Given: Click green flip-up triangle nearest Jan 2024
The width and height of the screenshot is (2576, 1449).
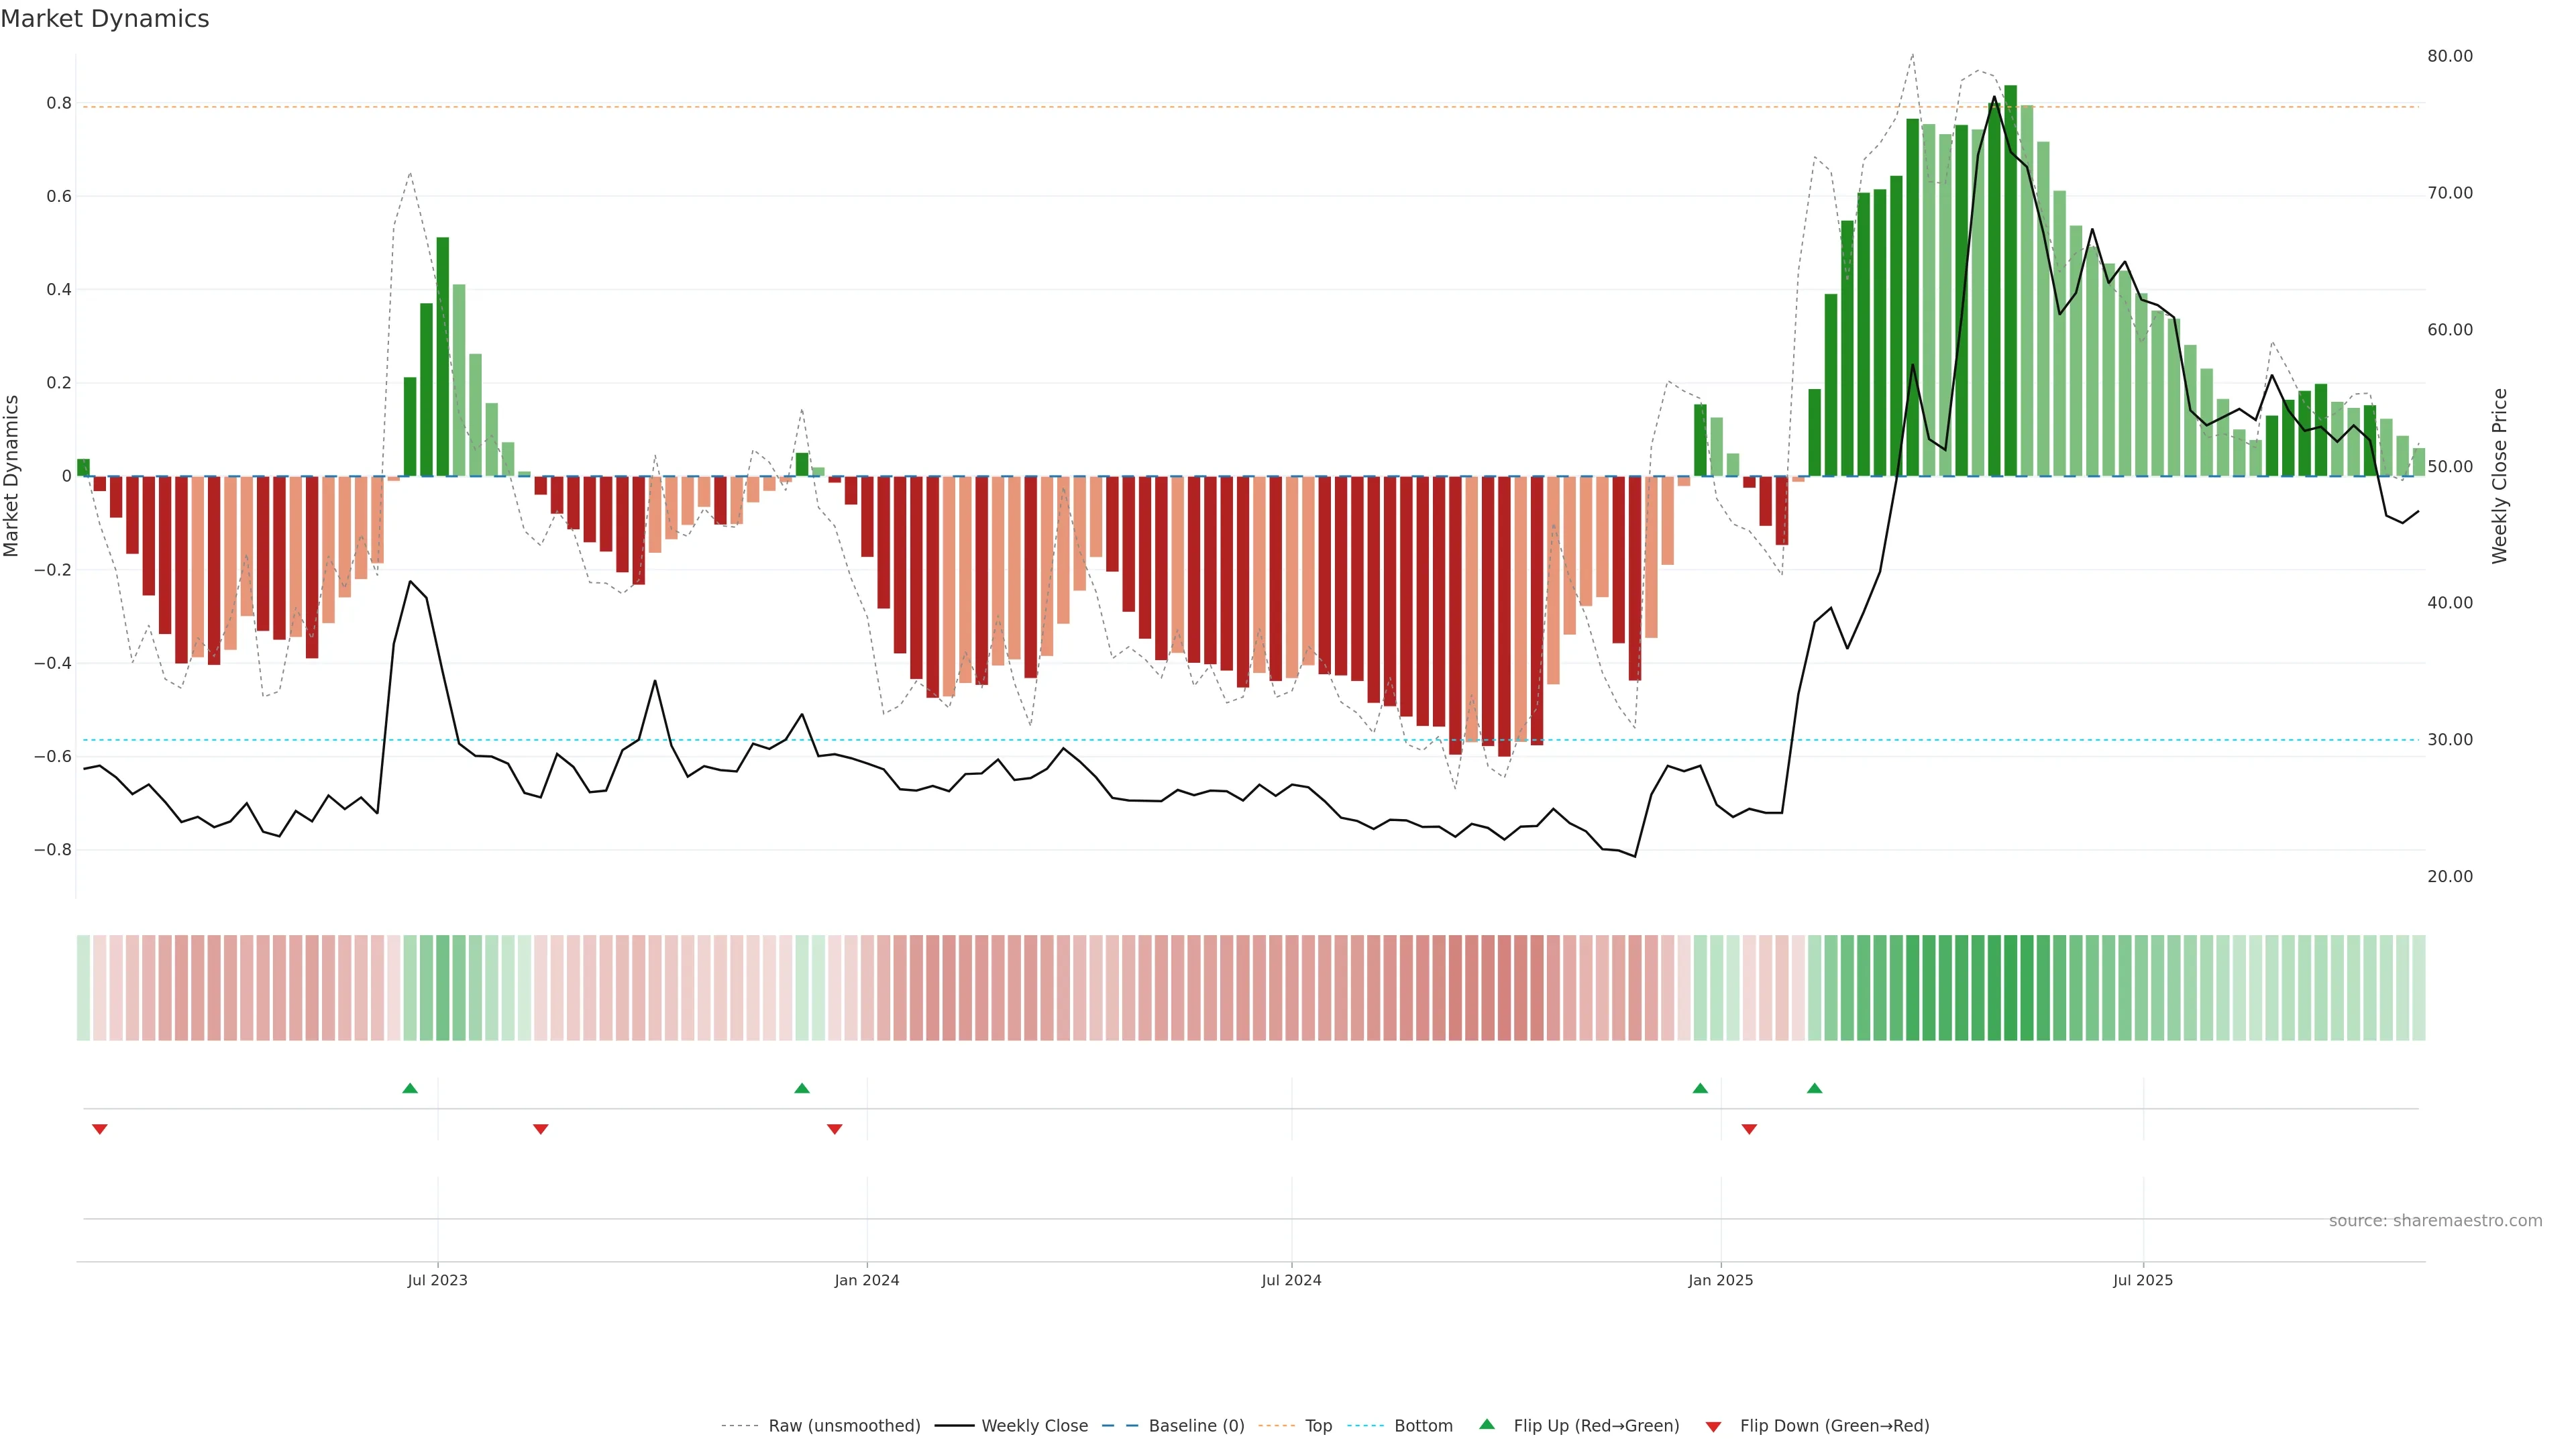Looking at the screenshot, I should (x=802, y=1088).
